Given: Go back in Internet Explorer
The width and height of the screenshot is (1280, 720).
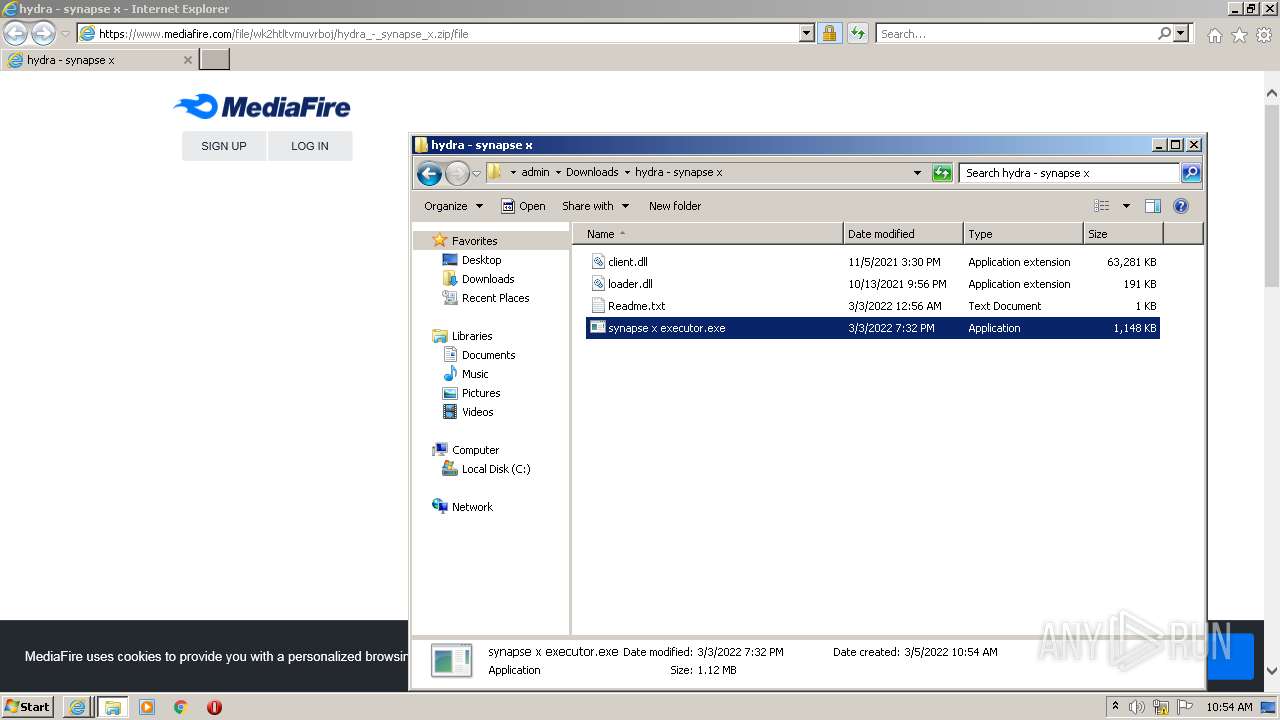Looking at the screenshot, I should [15, 34].
